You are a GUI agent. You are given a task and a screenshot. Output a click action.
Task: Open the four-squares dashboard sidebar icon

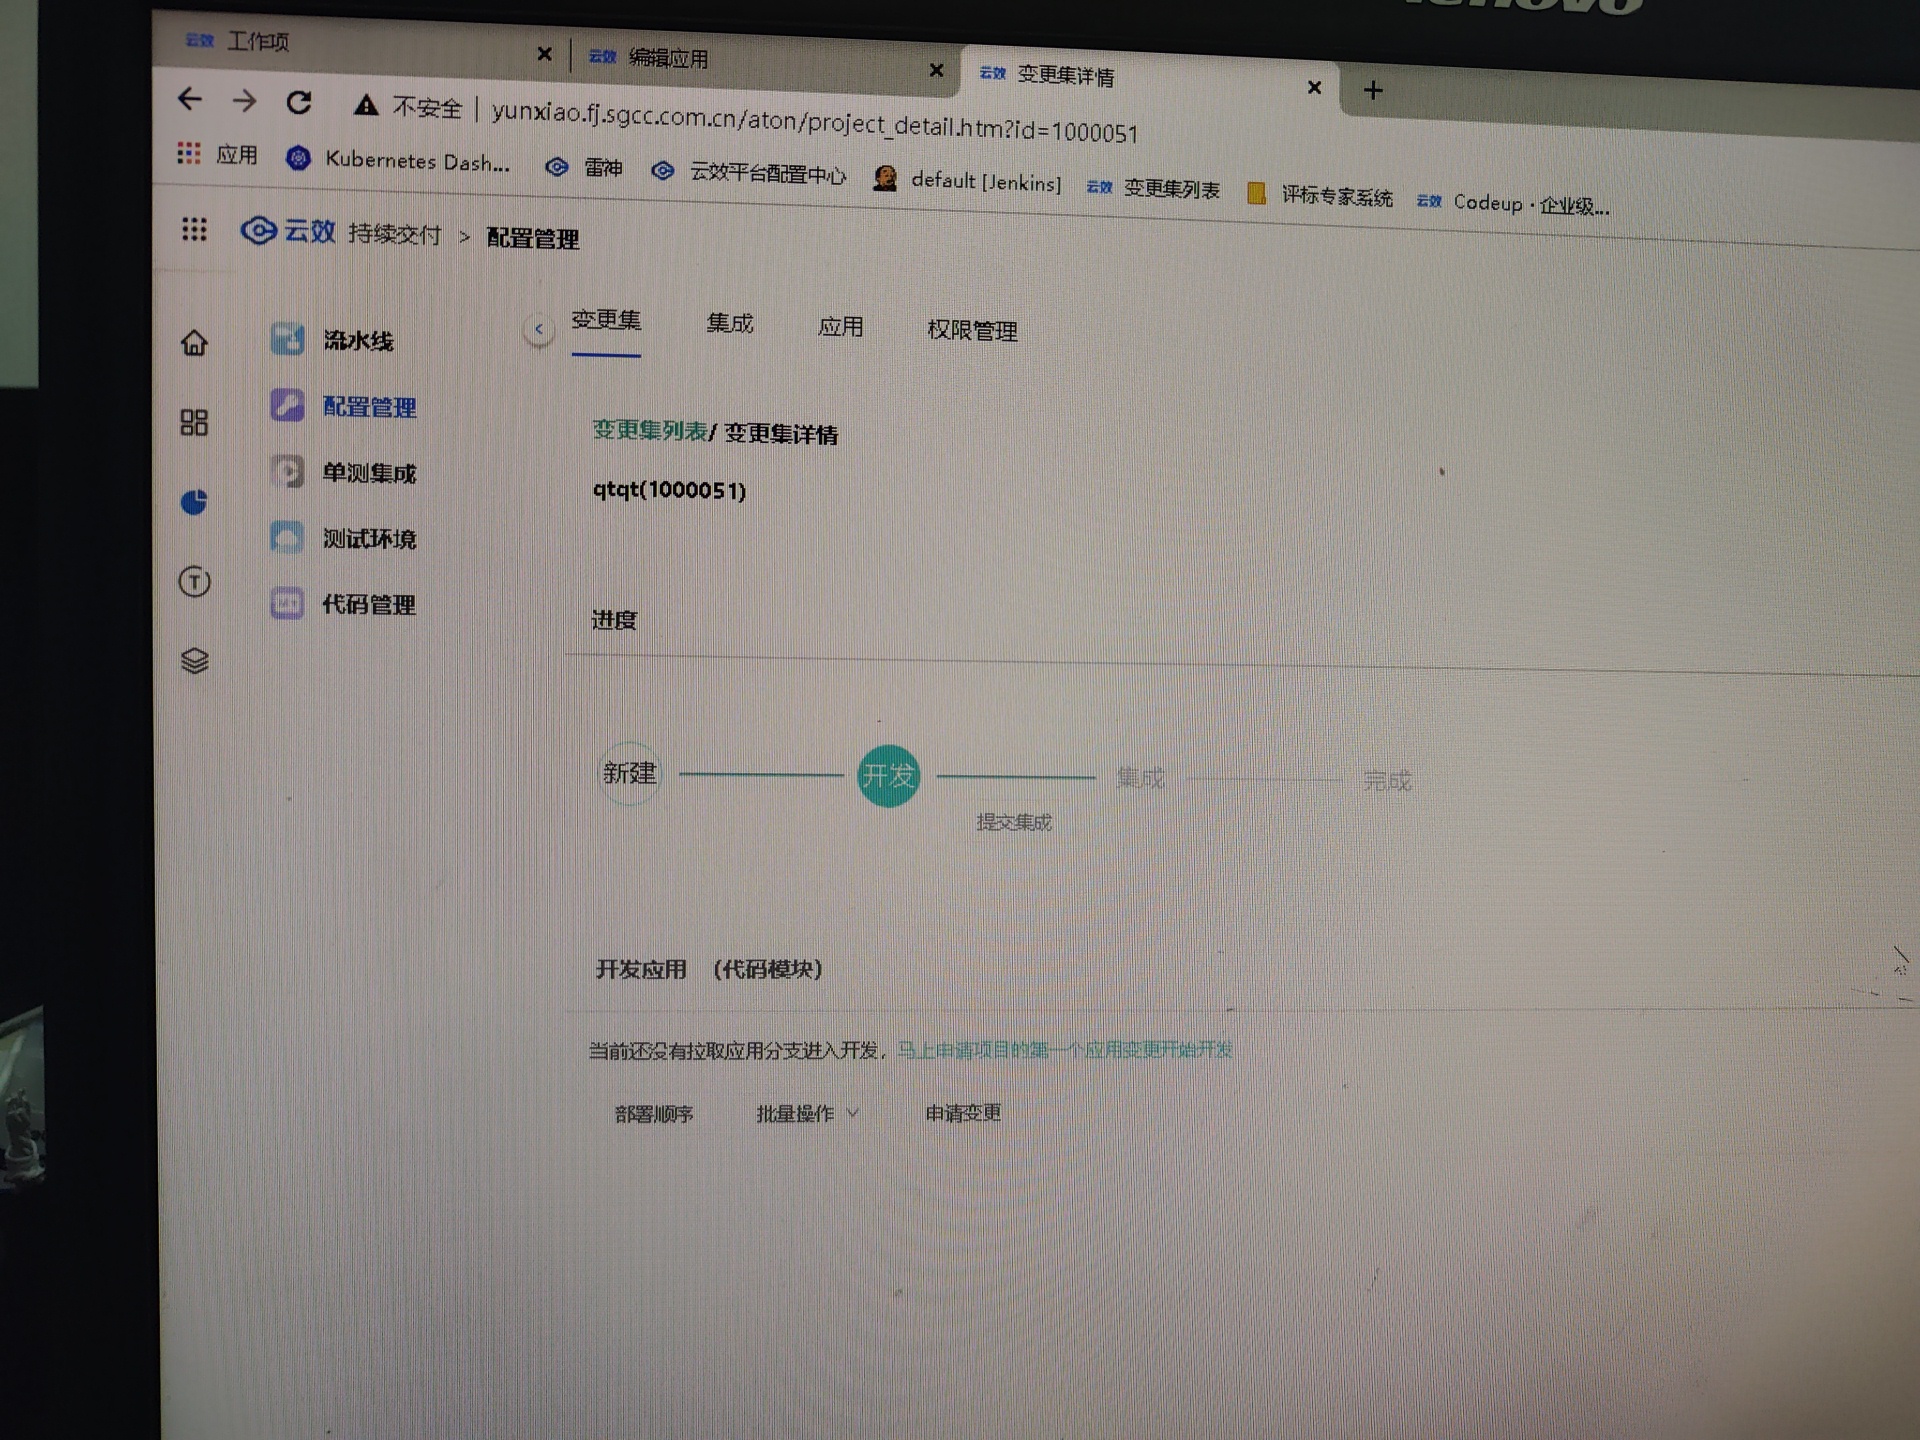pyautogui.click(x=194, y=422)
